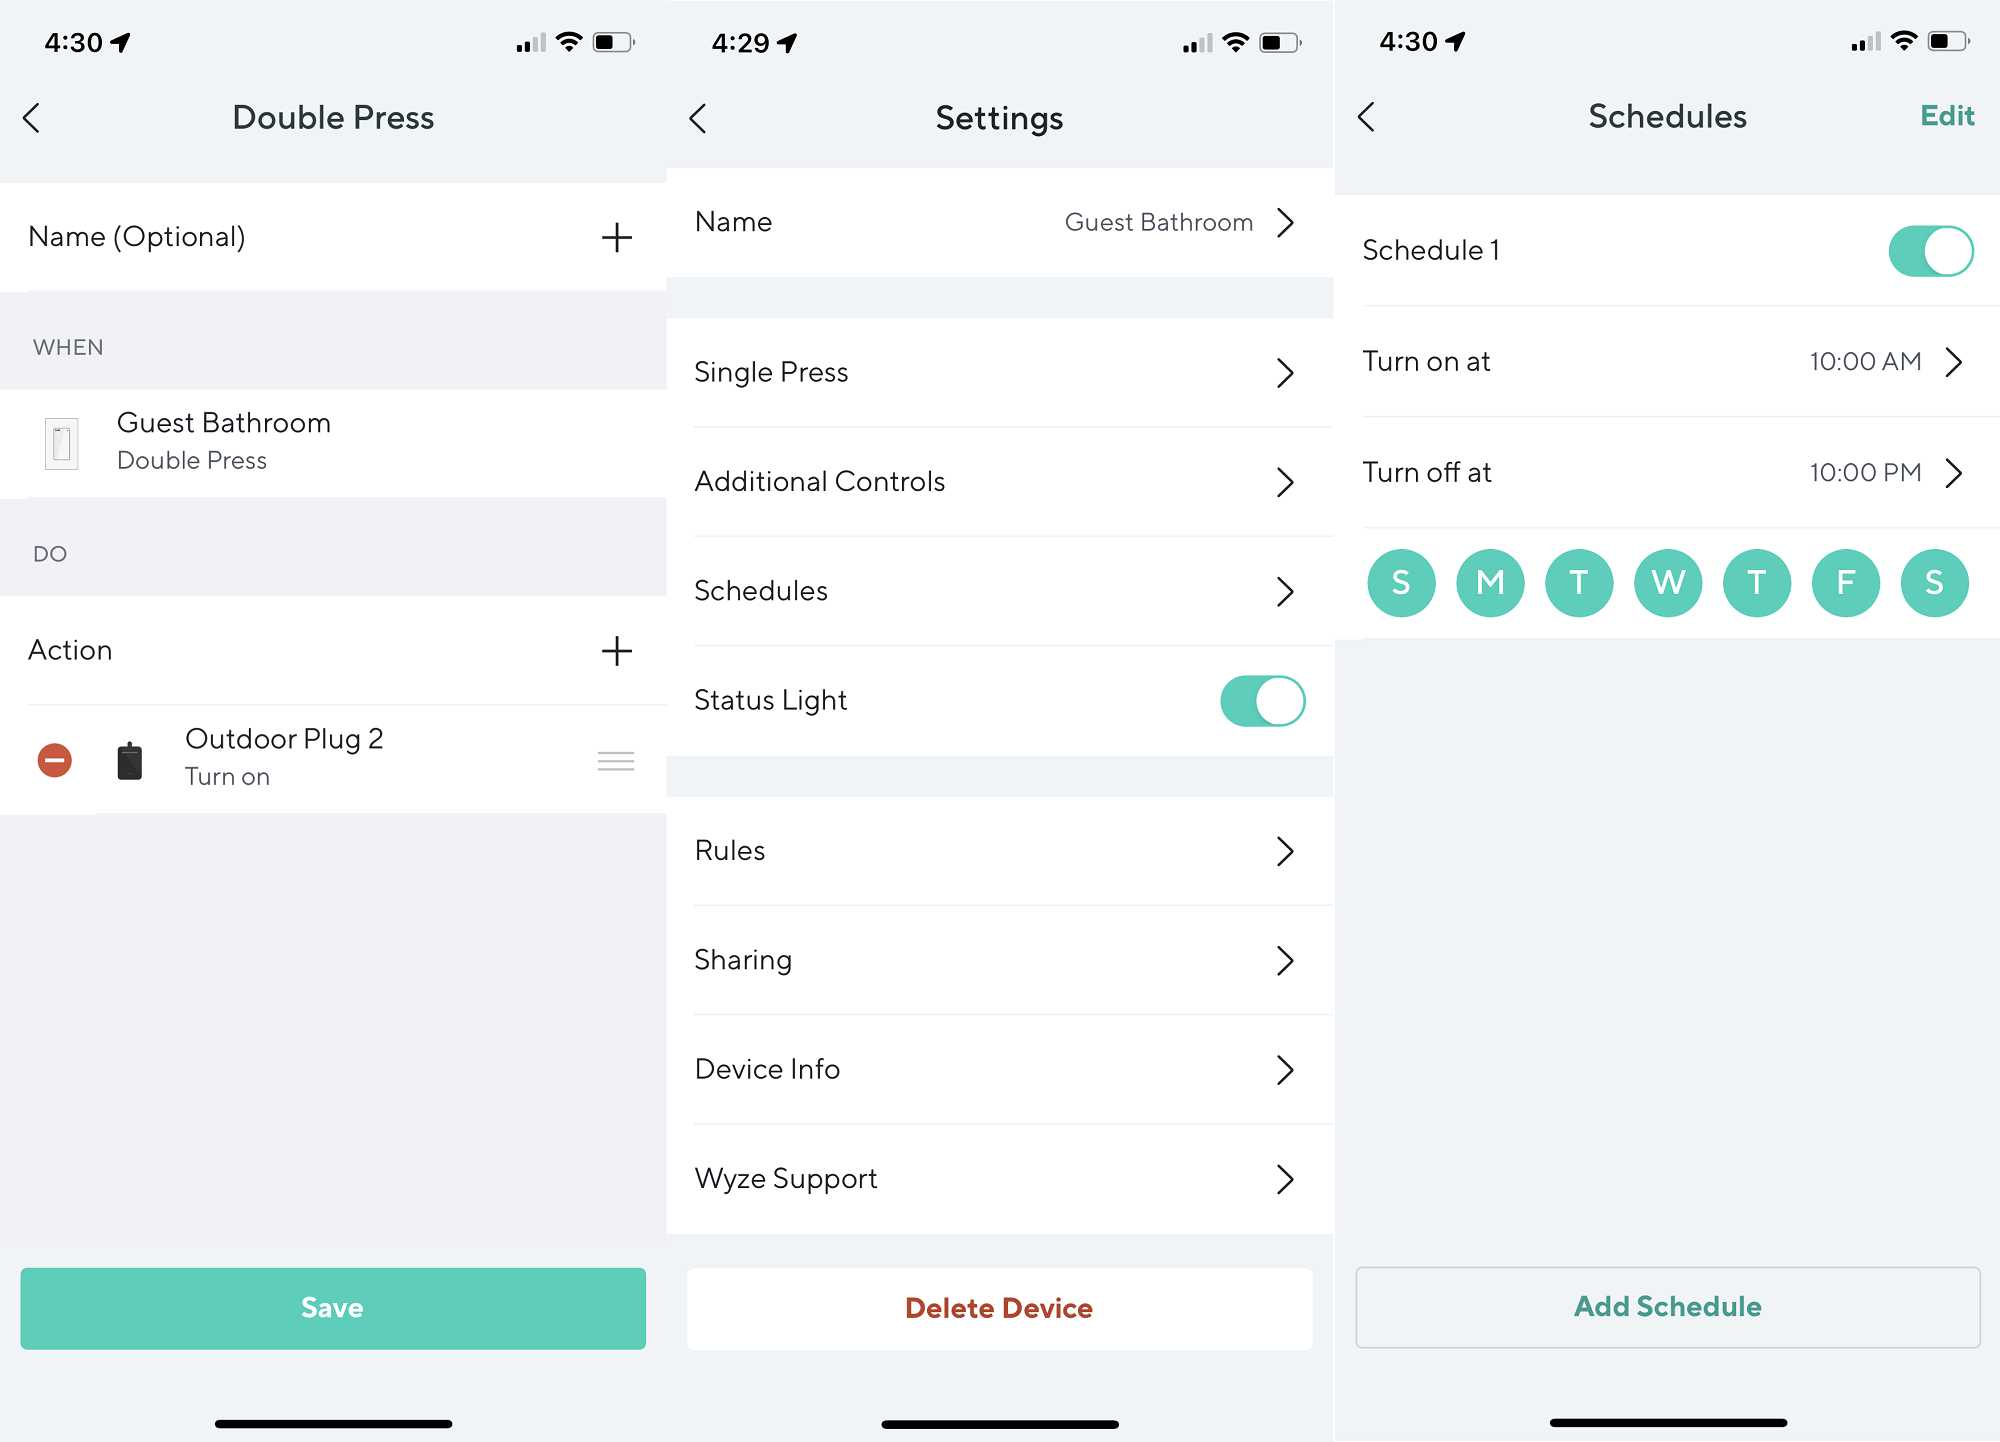Go back from the Double Press screen

tap(32, 118)
